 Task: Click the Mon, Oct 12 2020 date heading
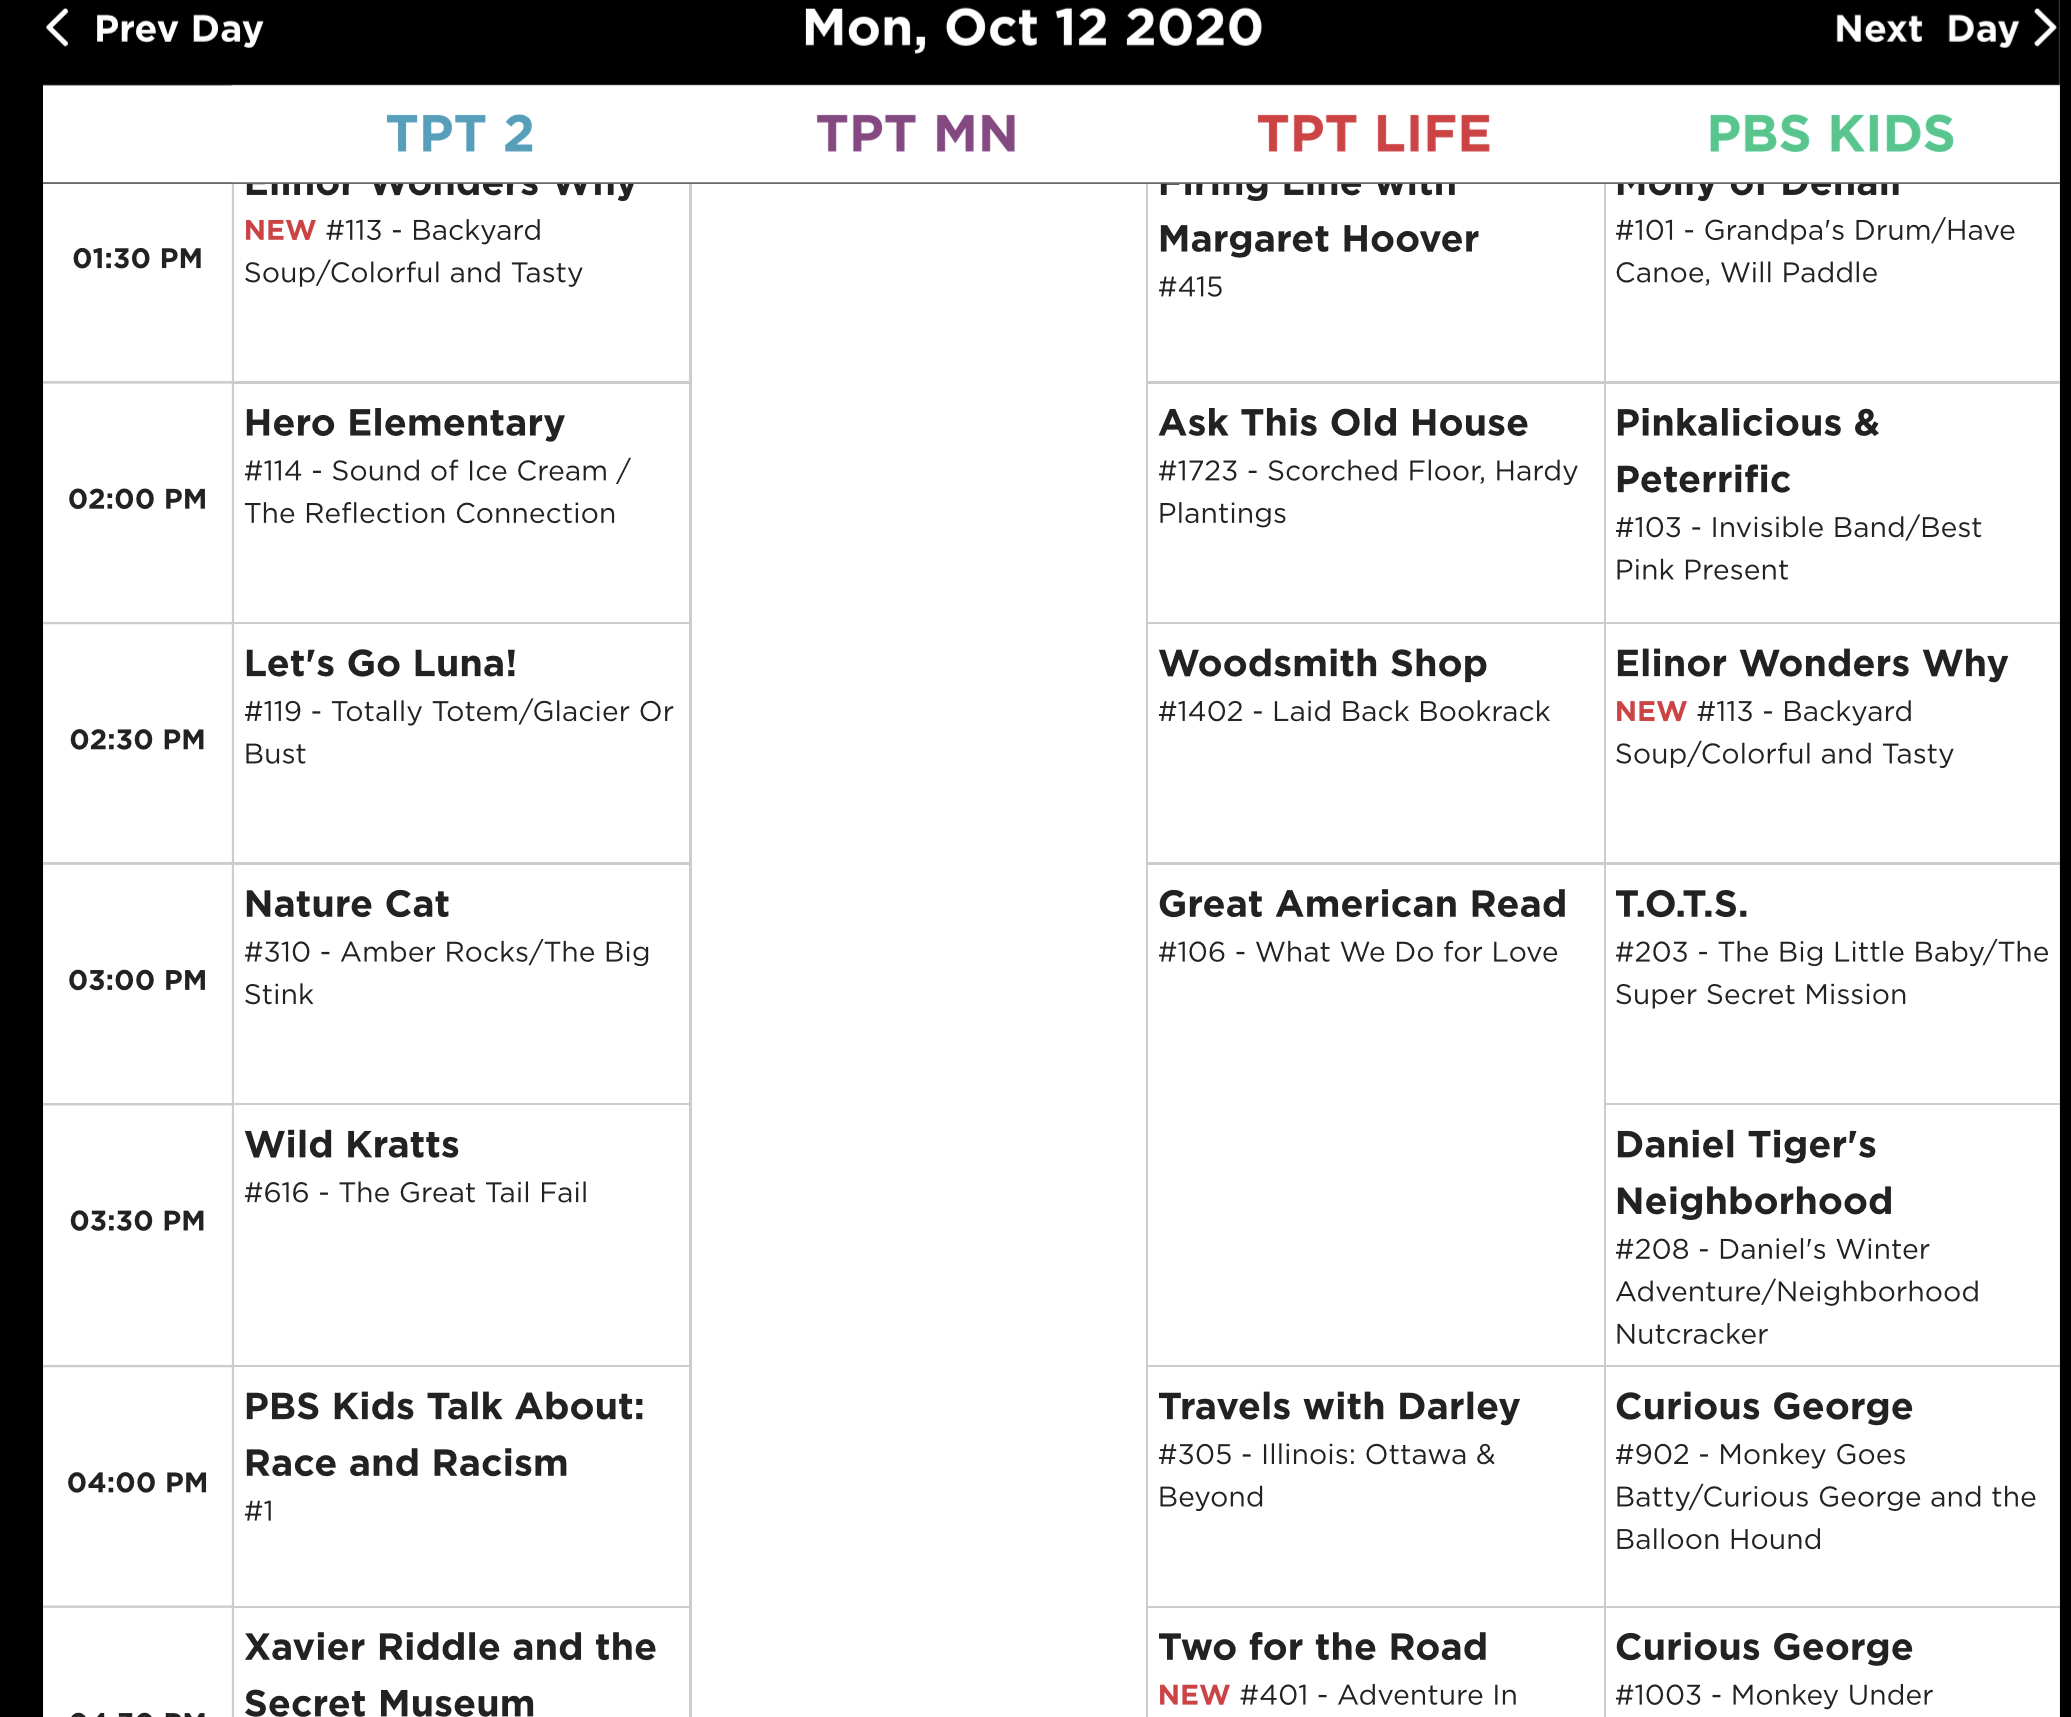(1033, 28)
